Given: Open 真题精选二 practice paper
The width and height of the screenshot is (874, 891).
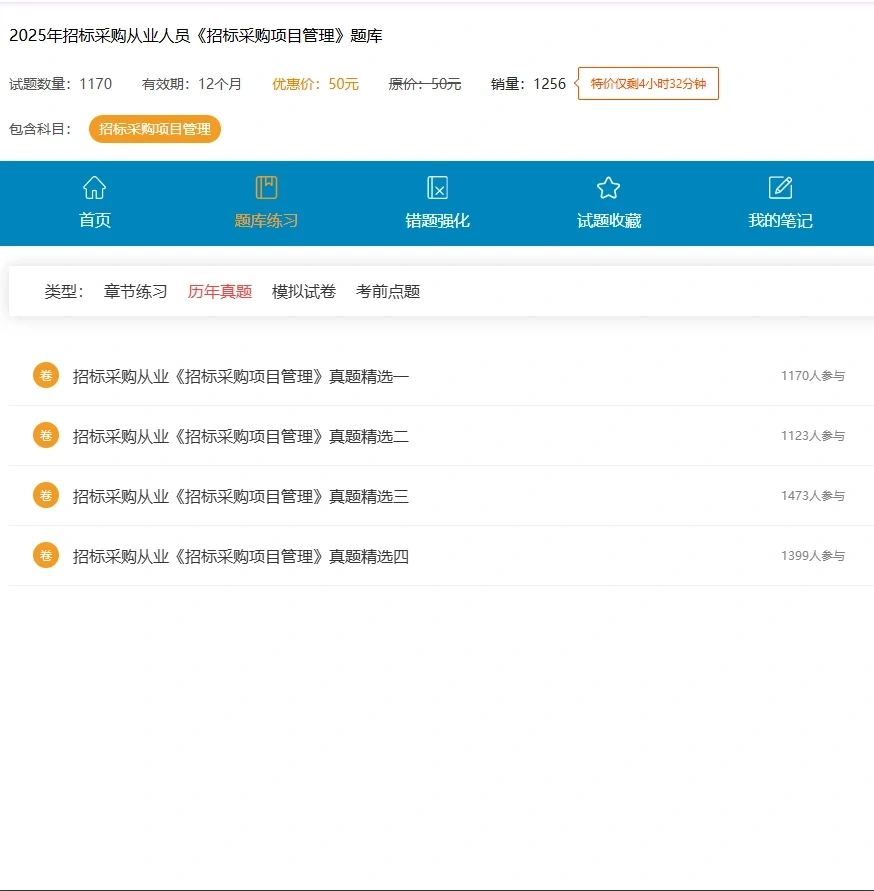Looking at the screenshot, I should pos(239,435).
